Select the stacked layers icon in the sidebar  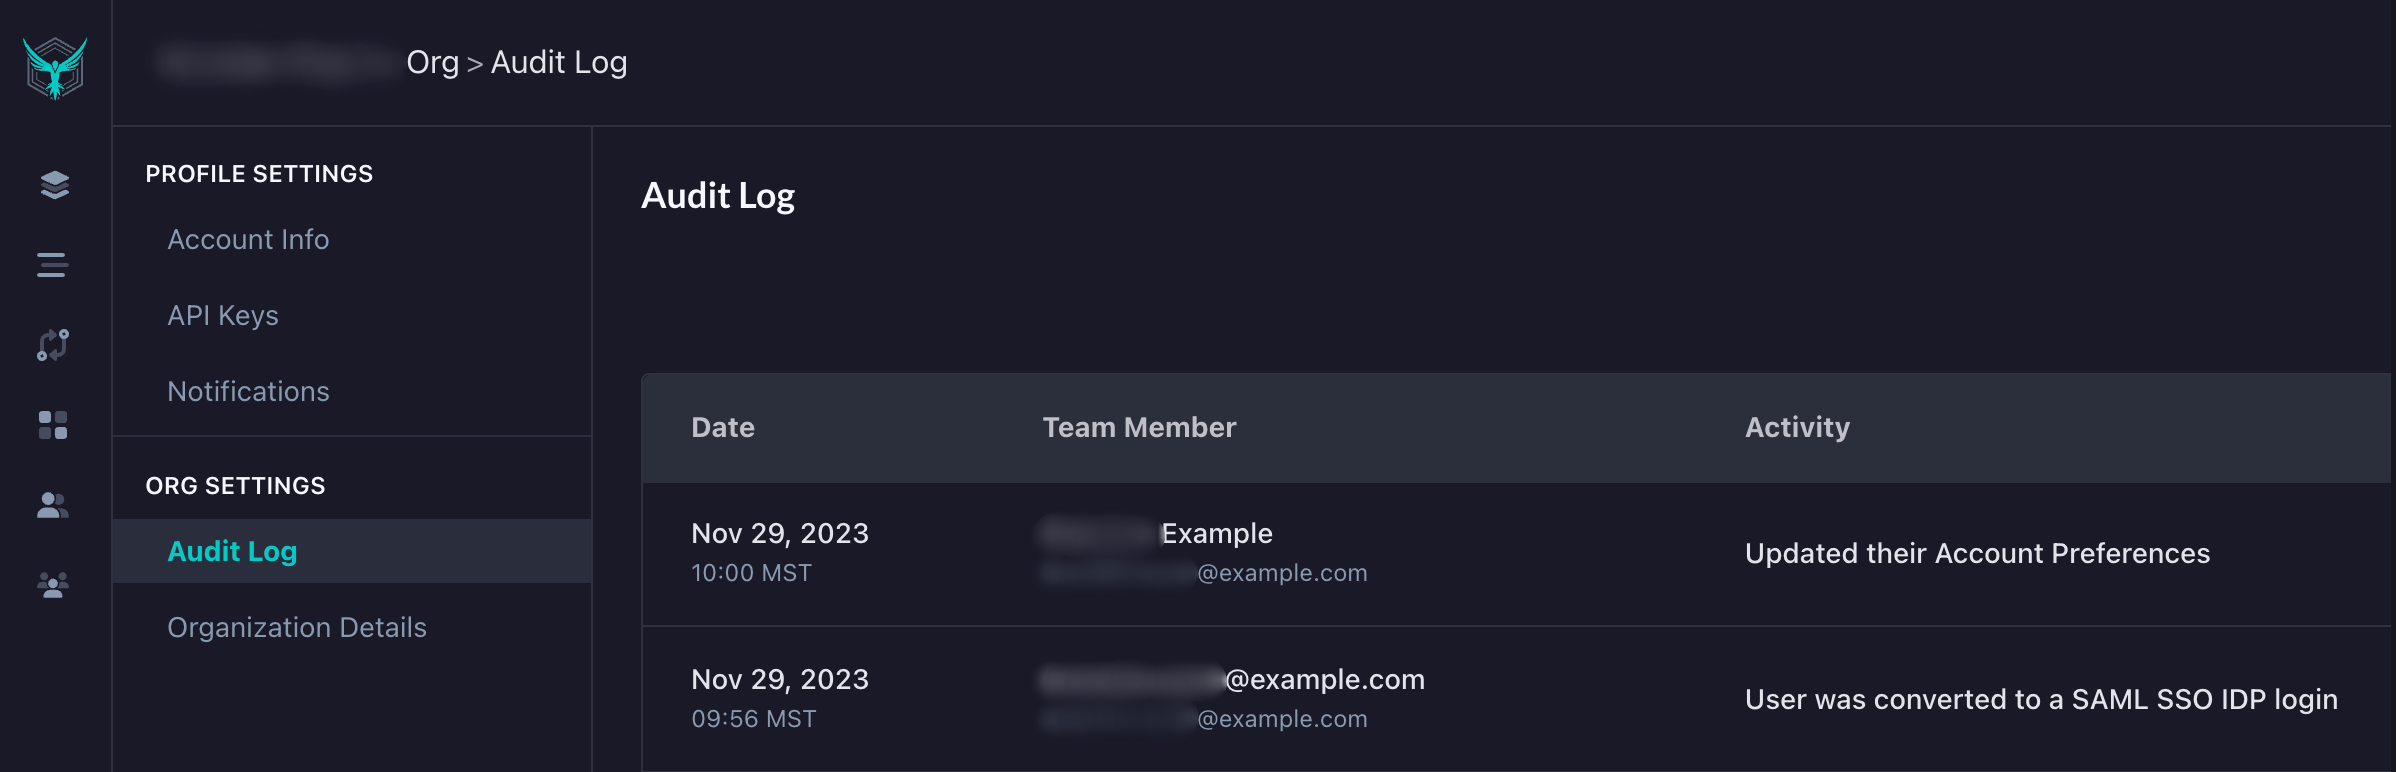tap(51, 184)
